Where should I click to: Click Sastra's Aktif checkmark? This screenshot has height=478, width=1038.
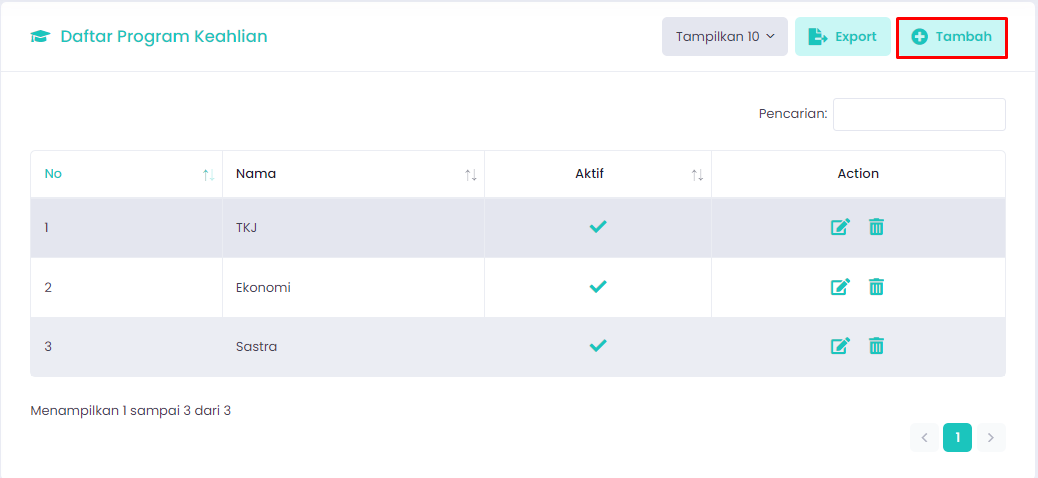pyautogui.click(x=598, y=346)
